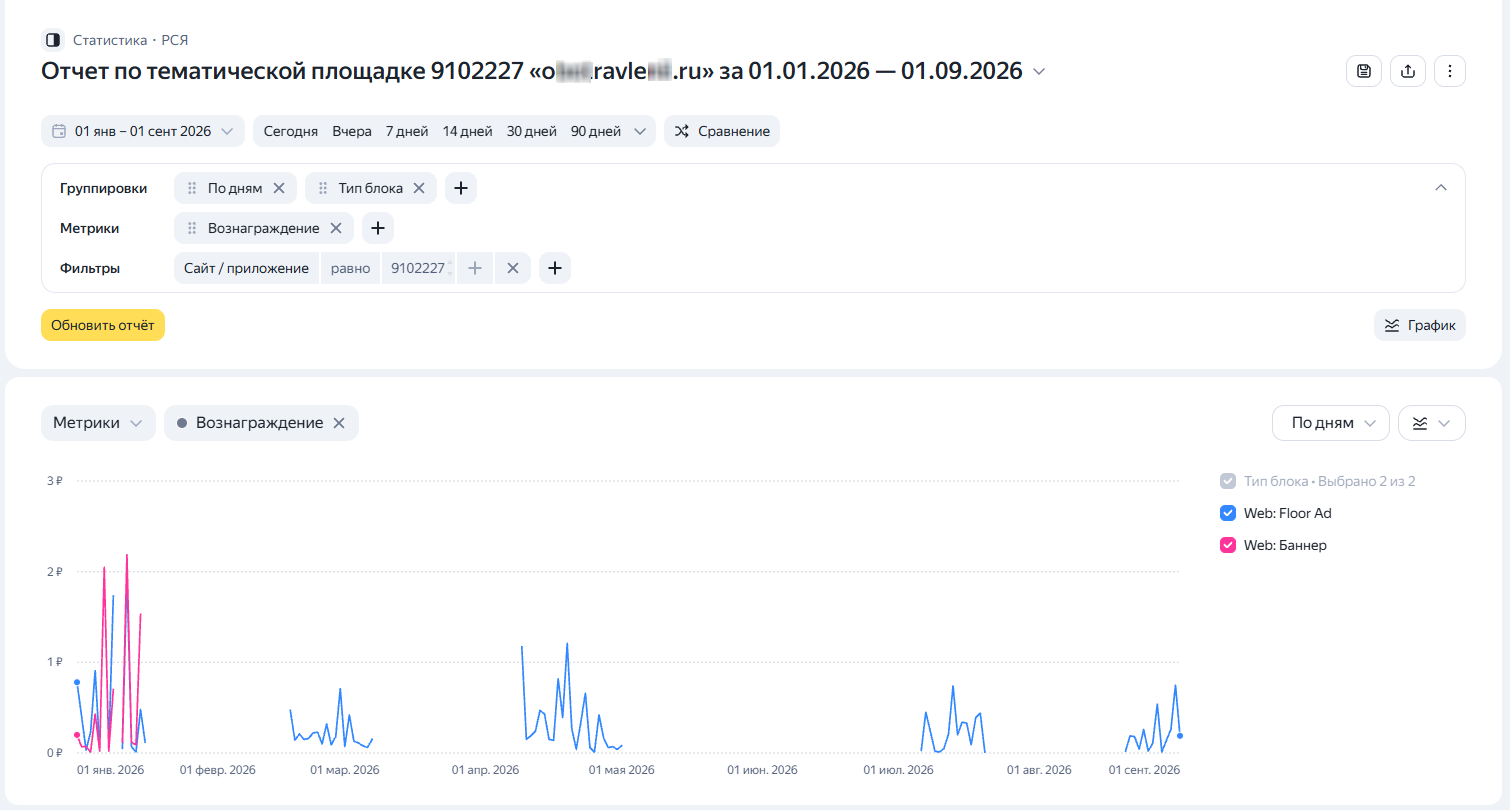Remove the 'Тип блока' grouping chip

click(419, 188)
